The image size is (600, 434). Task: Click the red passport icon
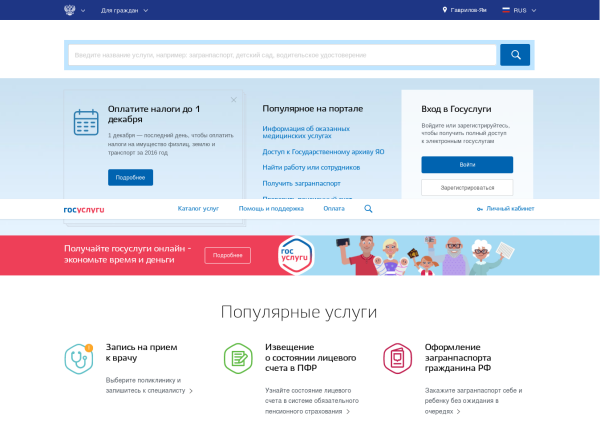pyautogui.click(x=398, y=359)
